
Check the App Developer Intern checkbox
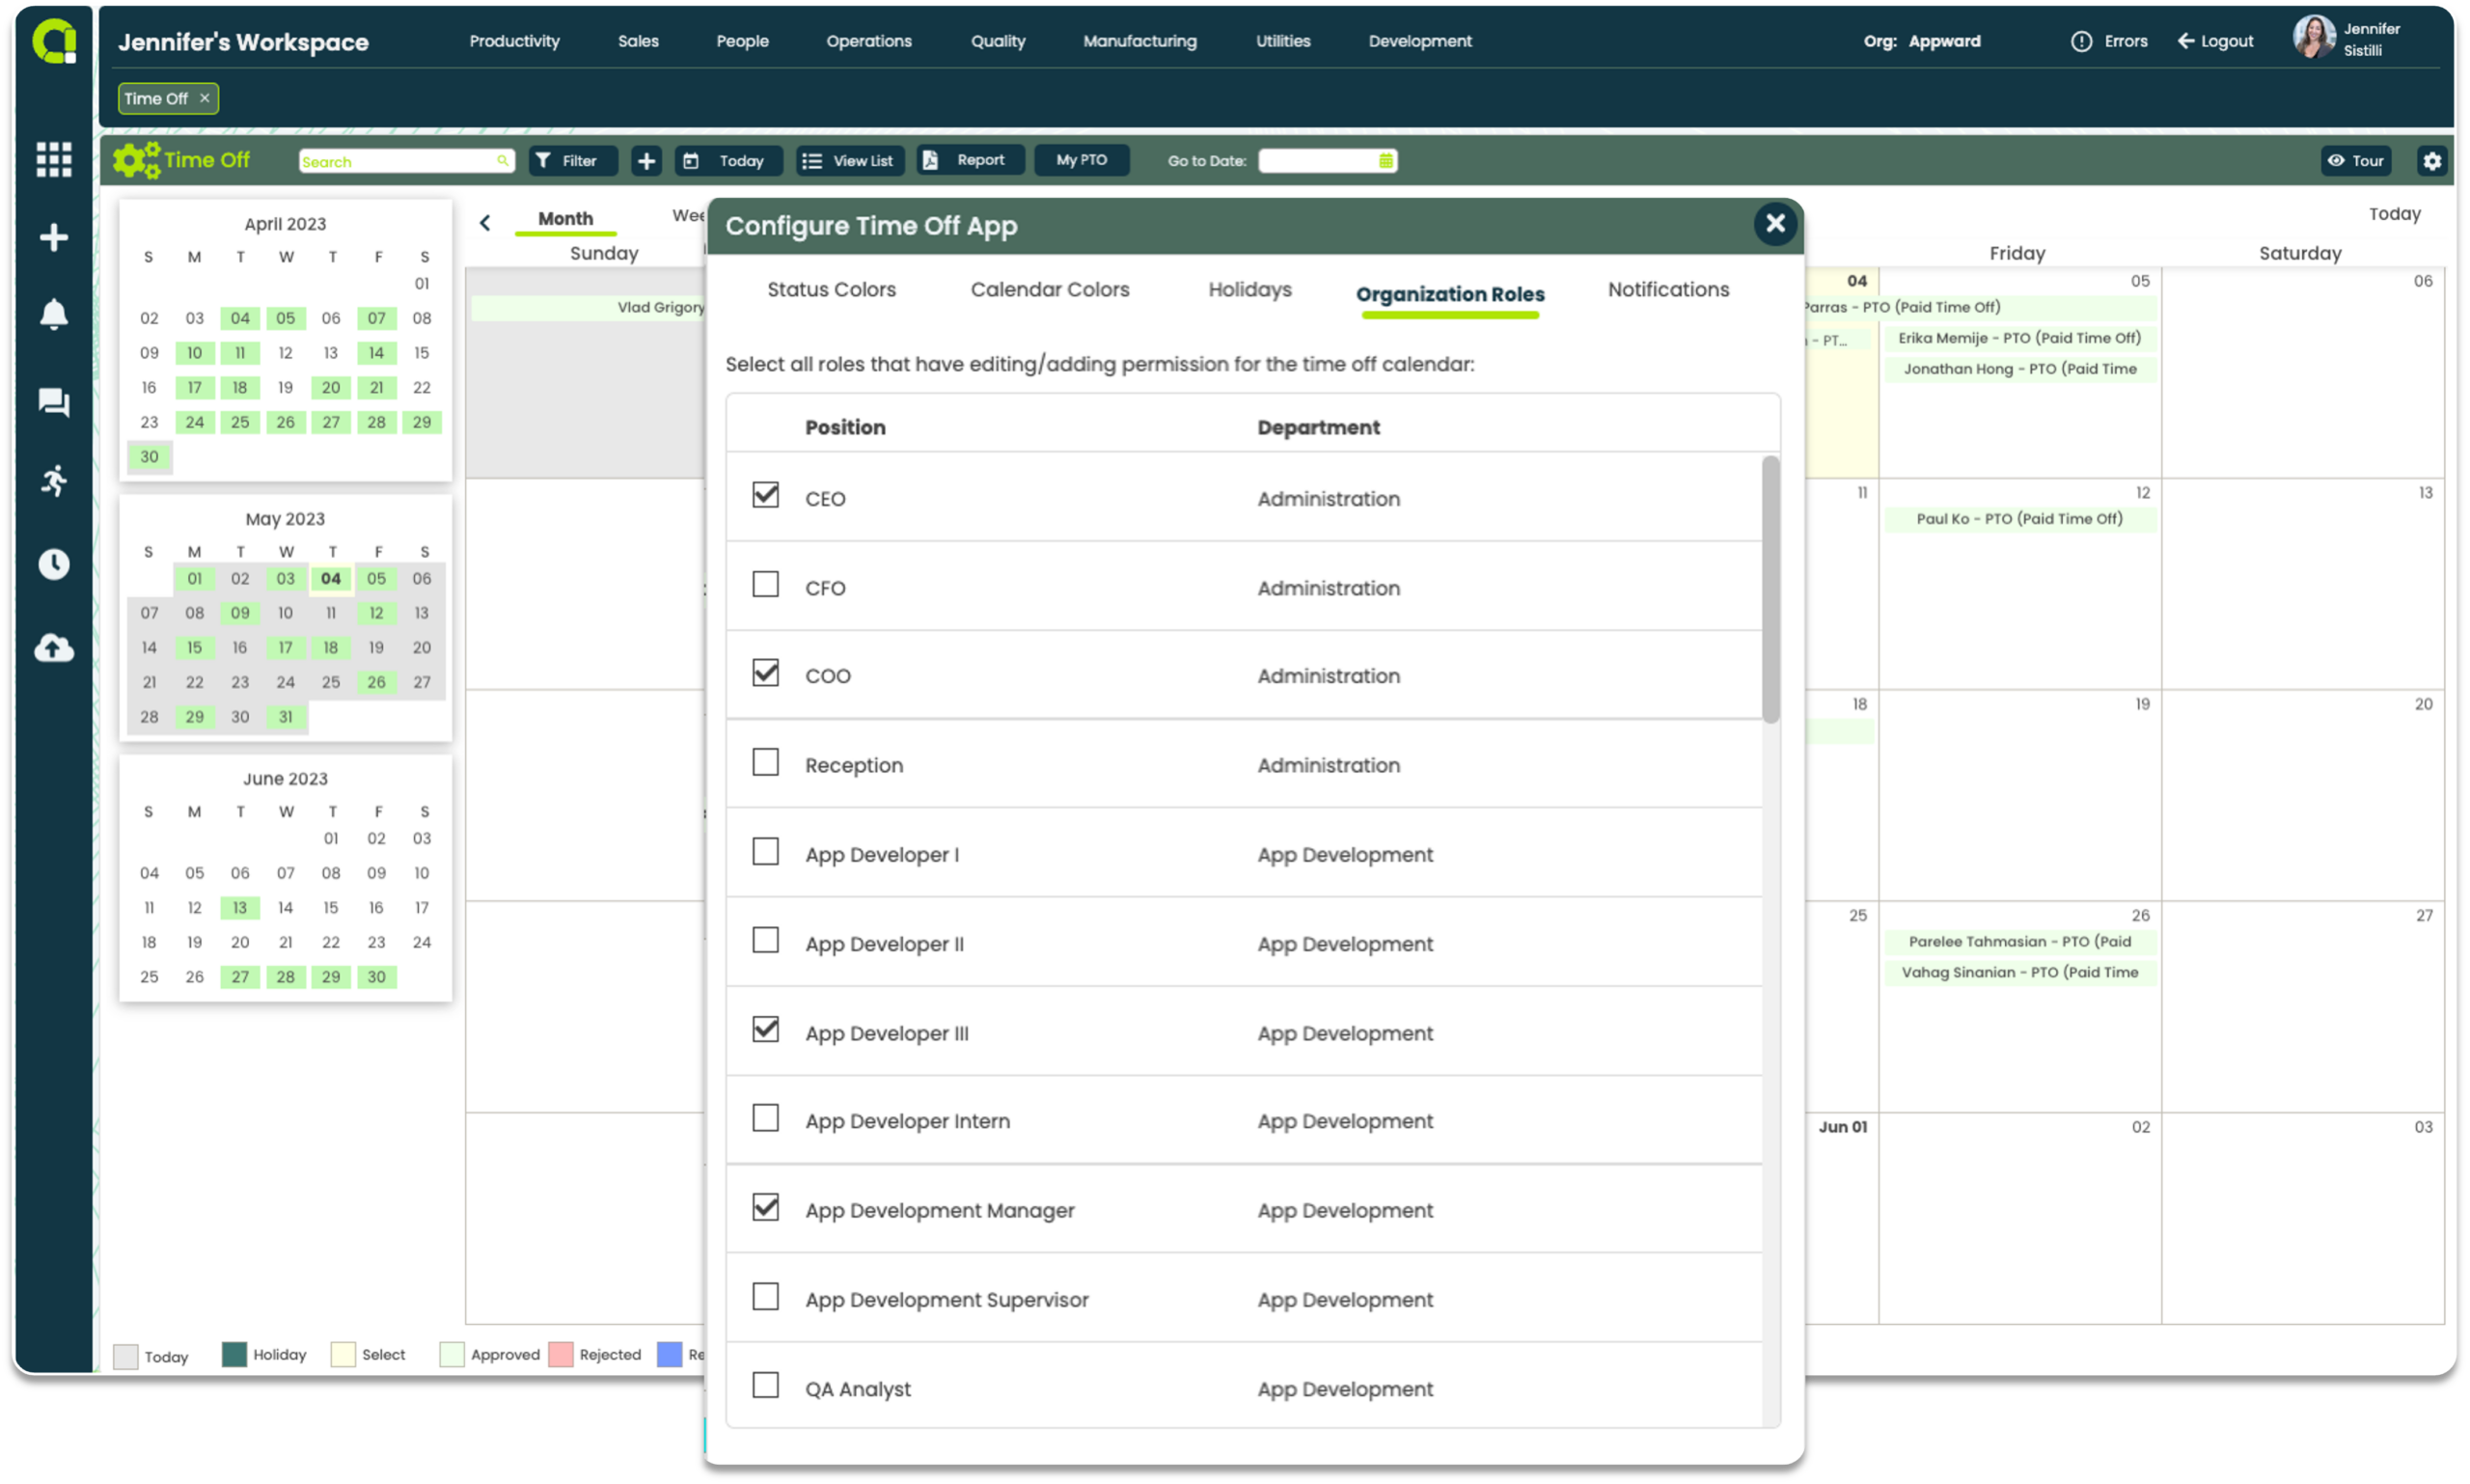click(x=766, y=1118)
